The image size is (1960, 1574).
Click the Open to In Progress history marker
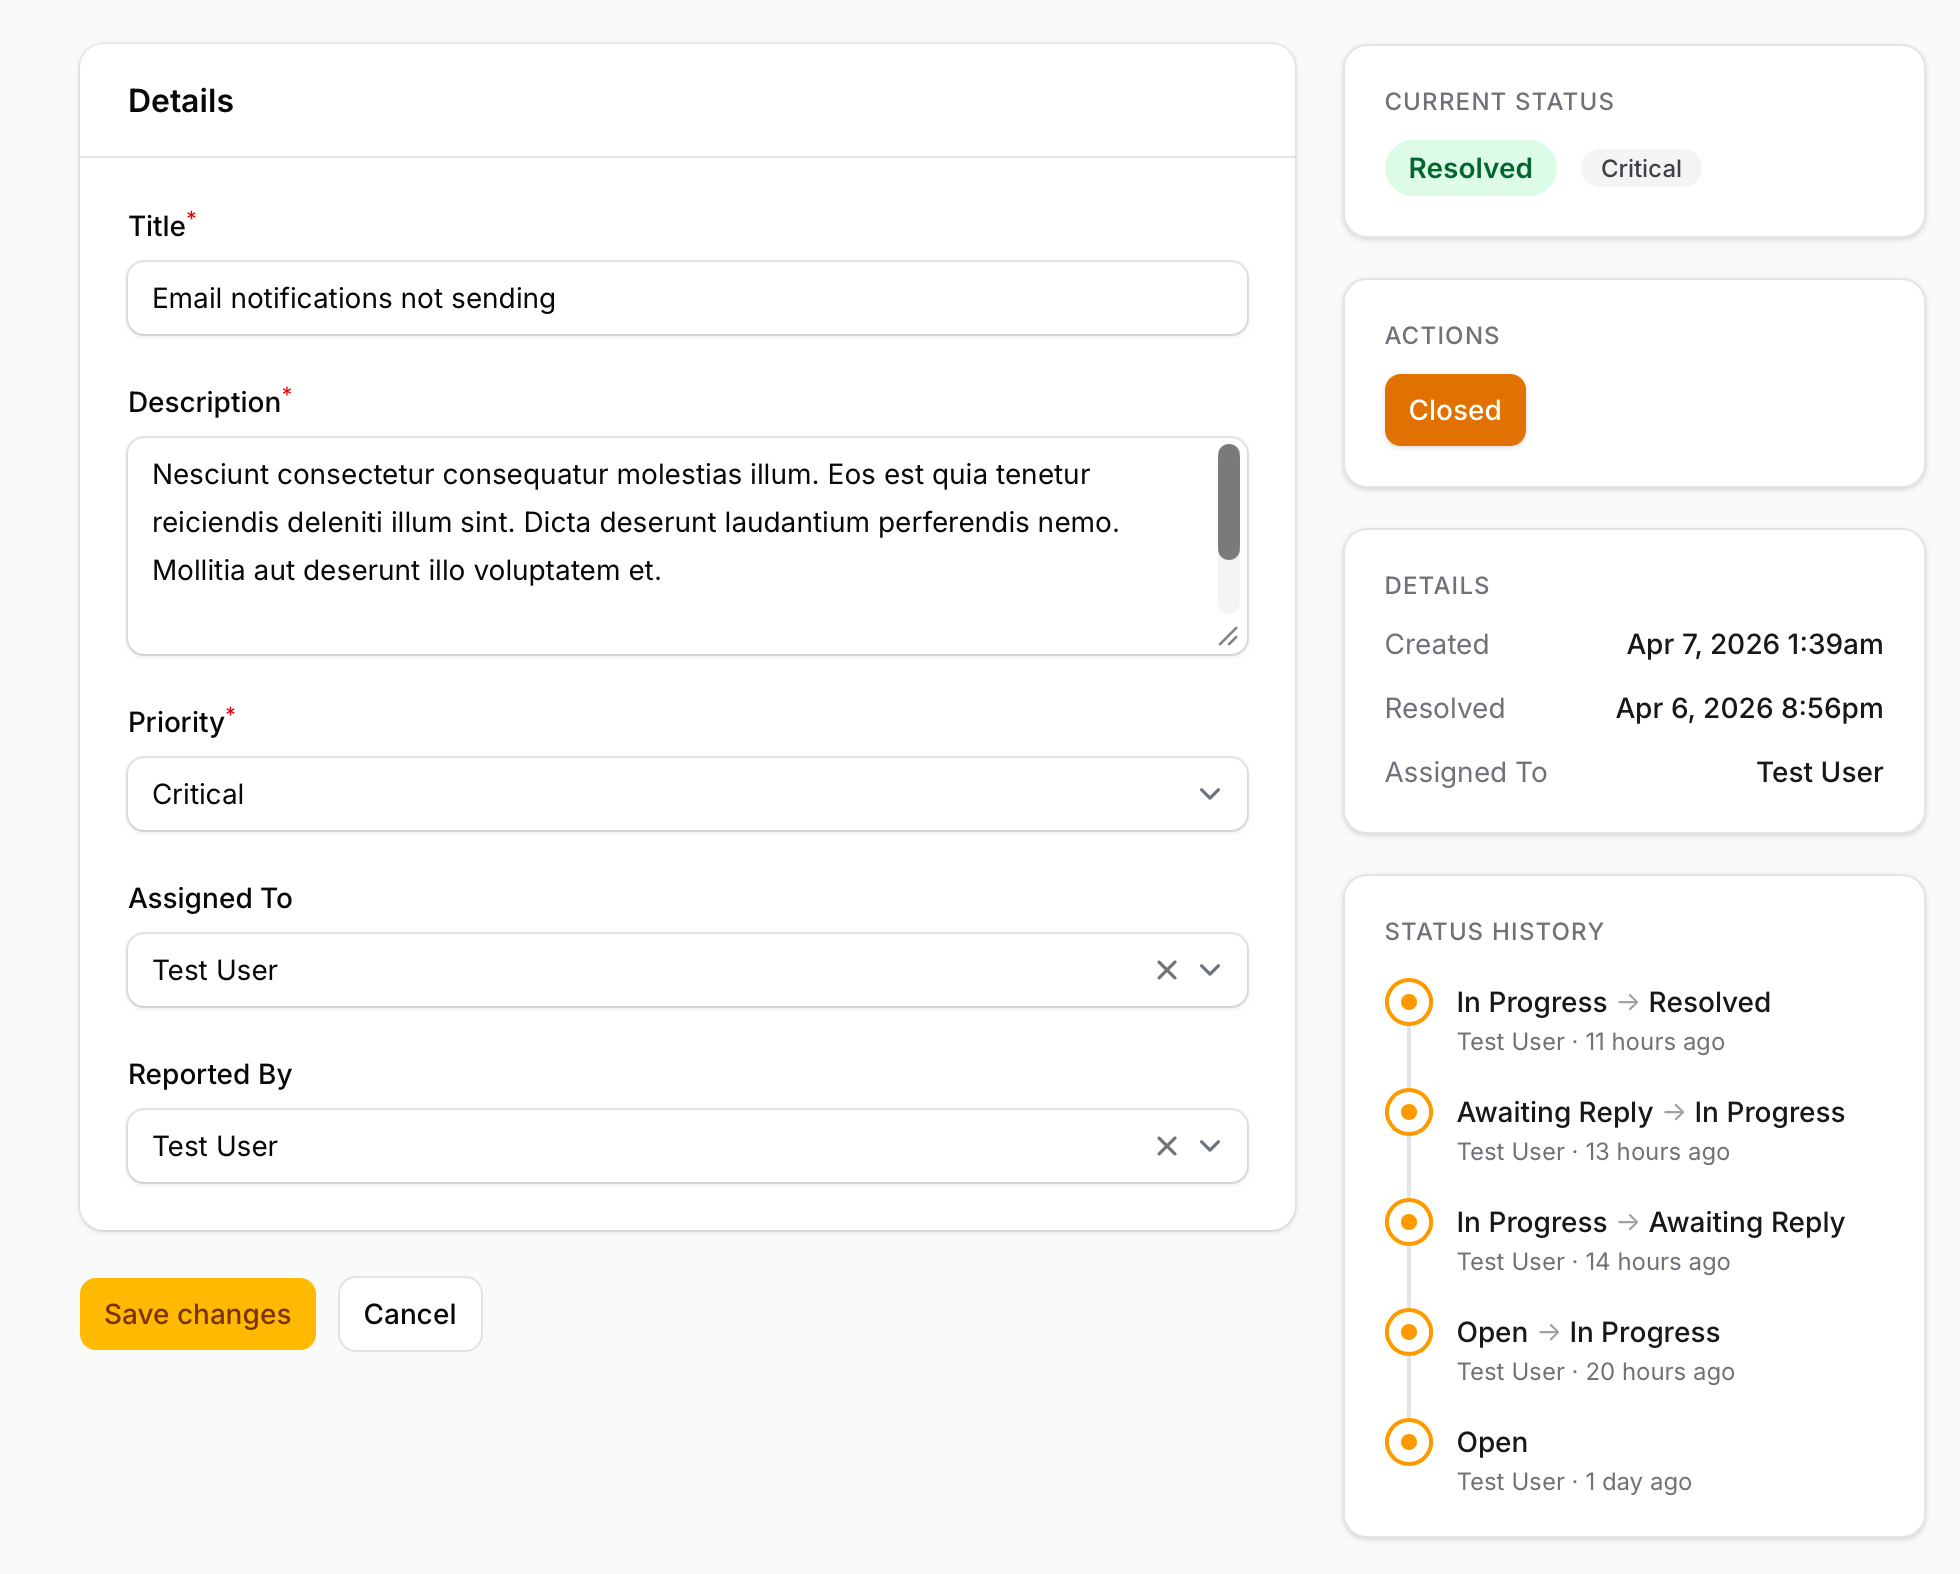coord(1409,1332)
